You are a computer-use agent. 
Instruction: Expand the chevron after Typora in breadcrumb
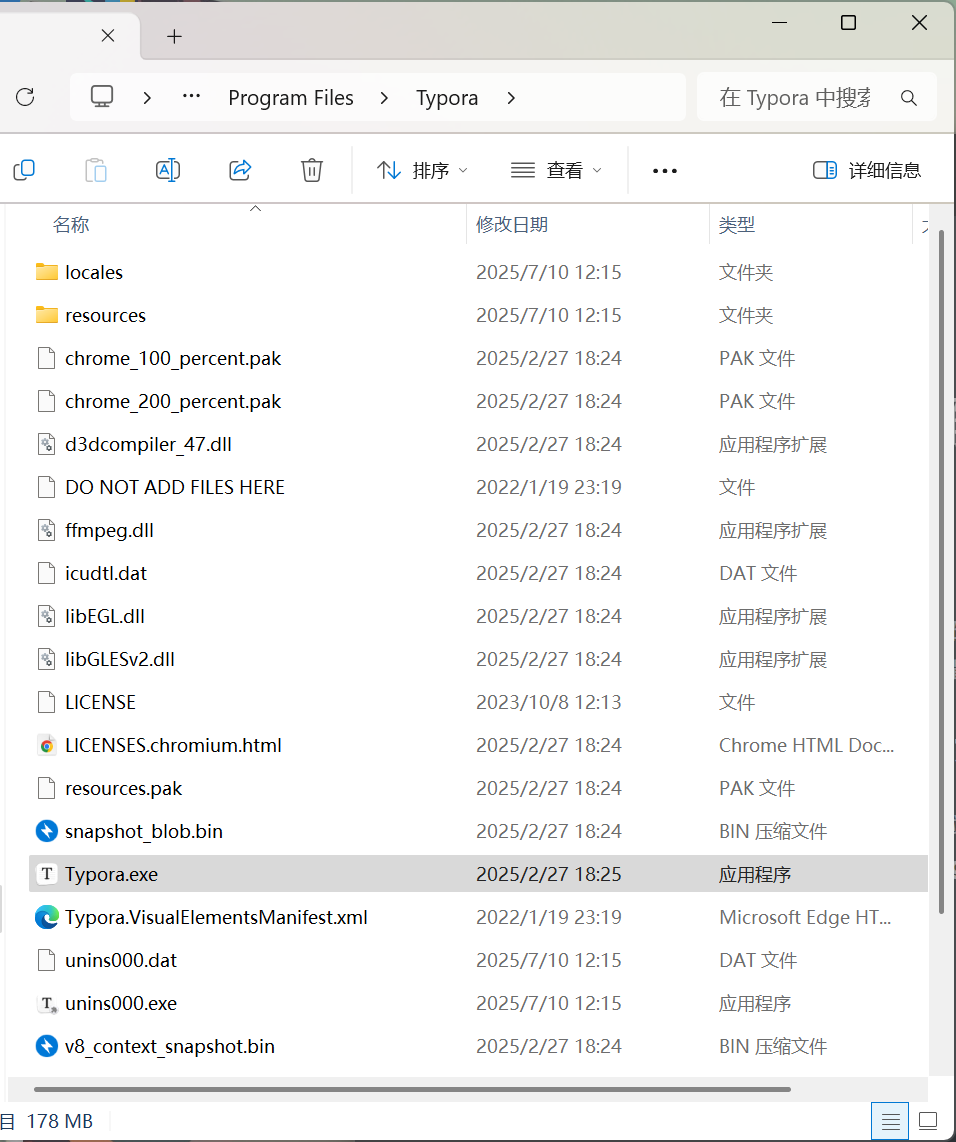(x=512, y=98)
